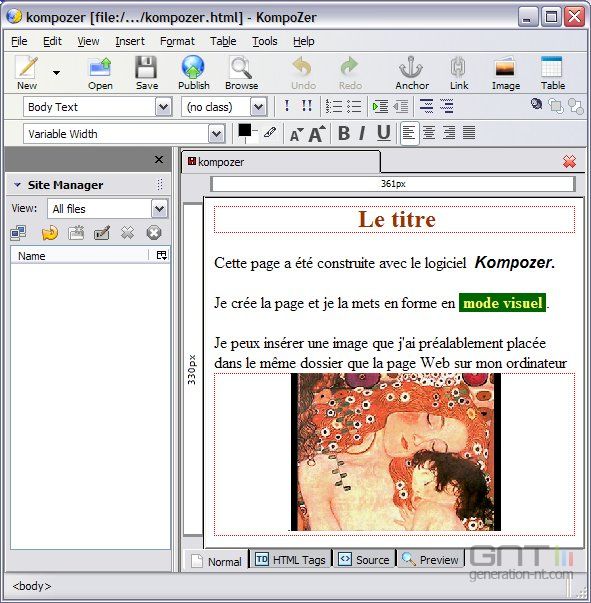
Task: Switch to Preview view mode
Action: click(430, 560)
